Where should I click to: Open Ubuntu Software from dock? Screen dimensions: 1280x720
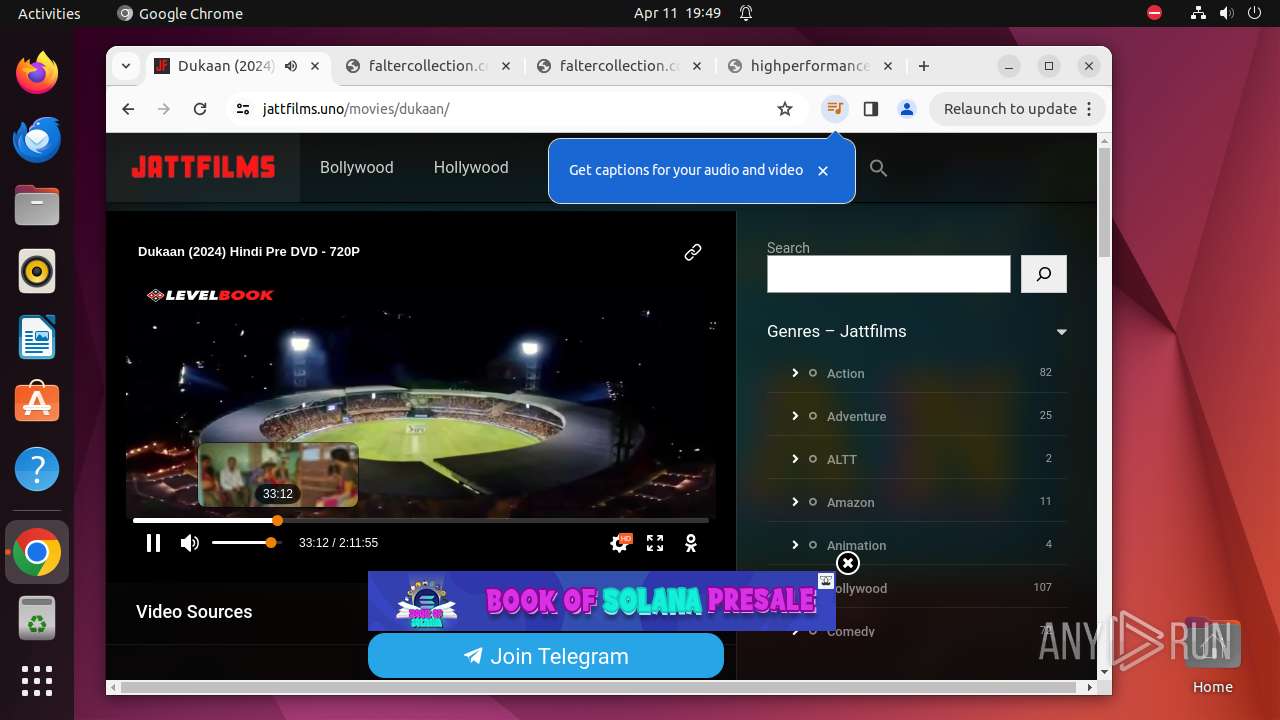tap(37, 403)
